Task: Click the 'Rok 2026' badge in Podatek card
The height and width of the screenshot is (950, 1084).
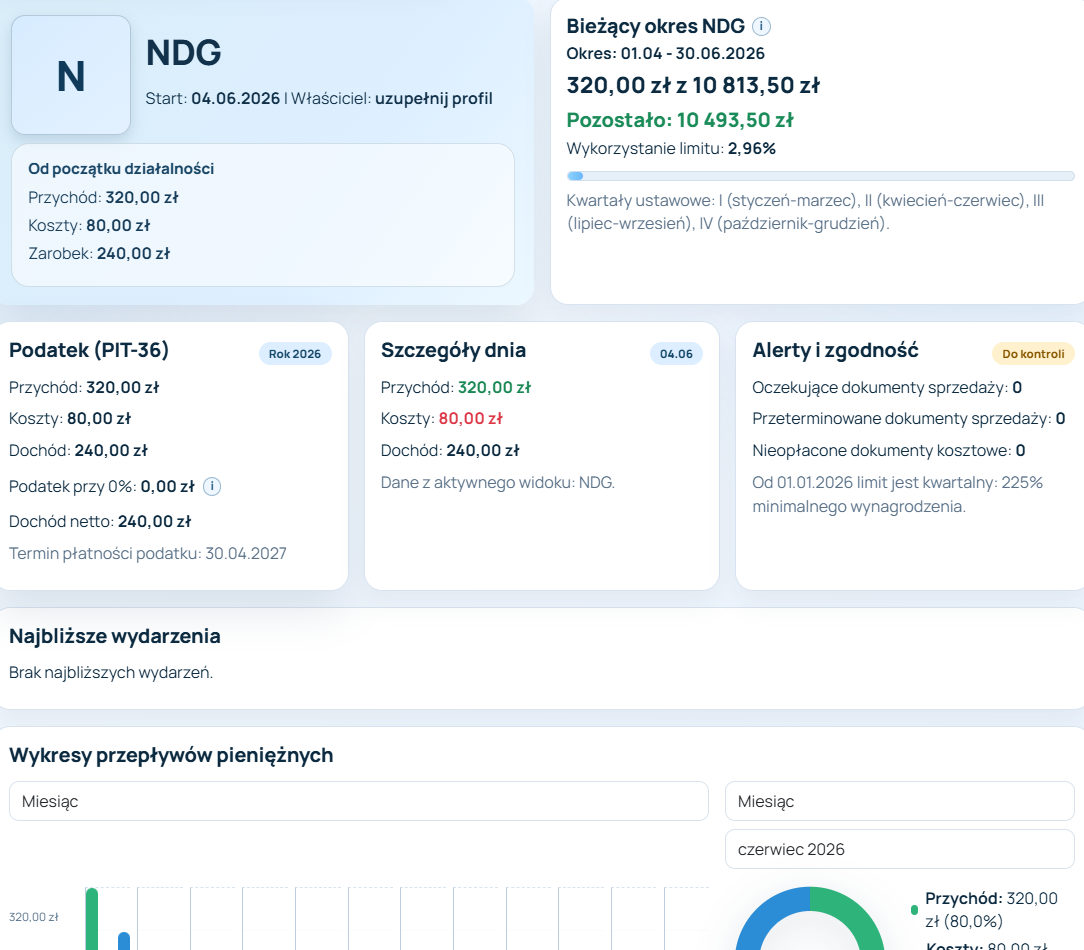Action: (295, 353)
